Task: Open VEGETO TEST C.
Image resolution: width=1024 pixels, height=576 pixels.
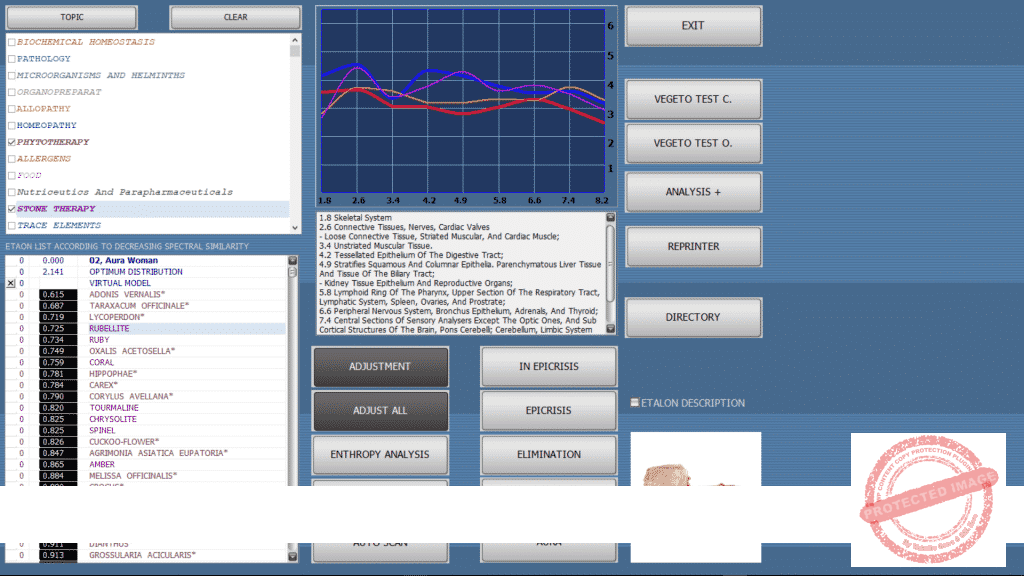Action: (x=693, y=100)
